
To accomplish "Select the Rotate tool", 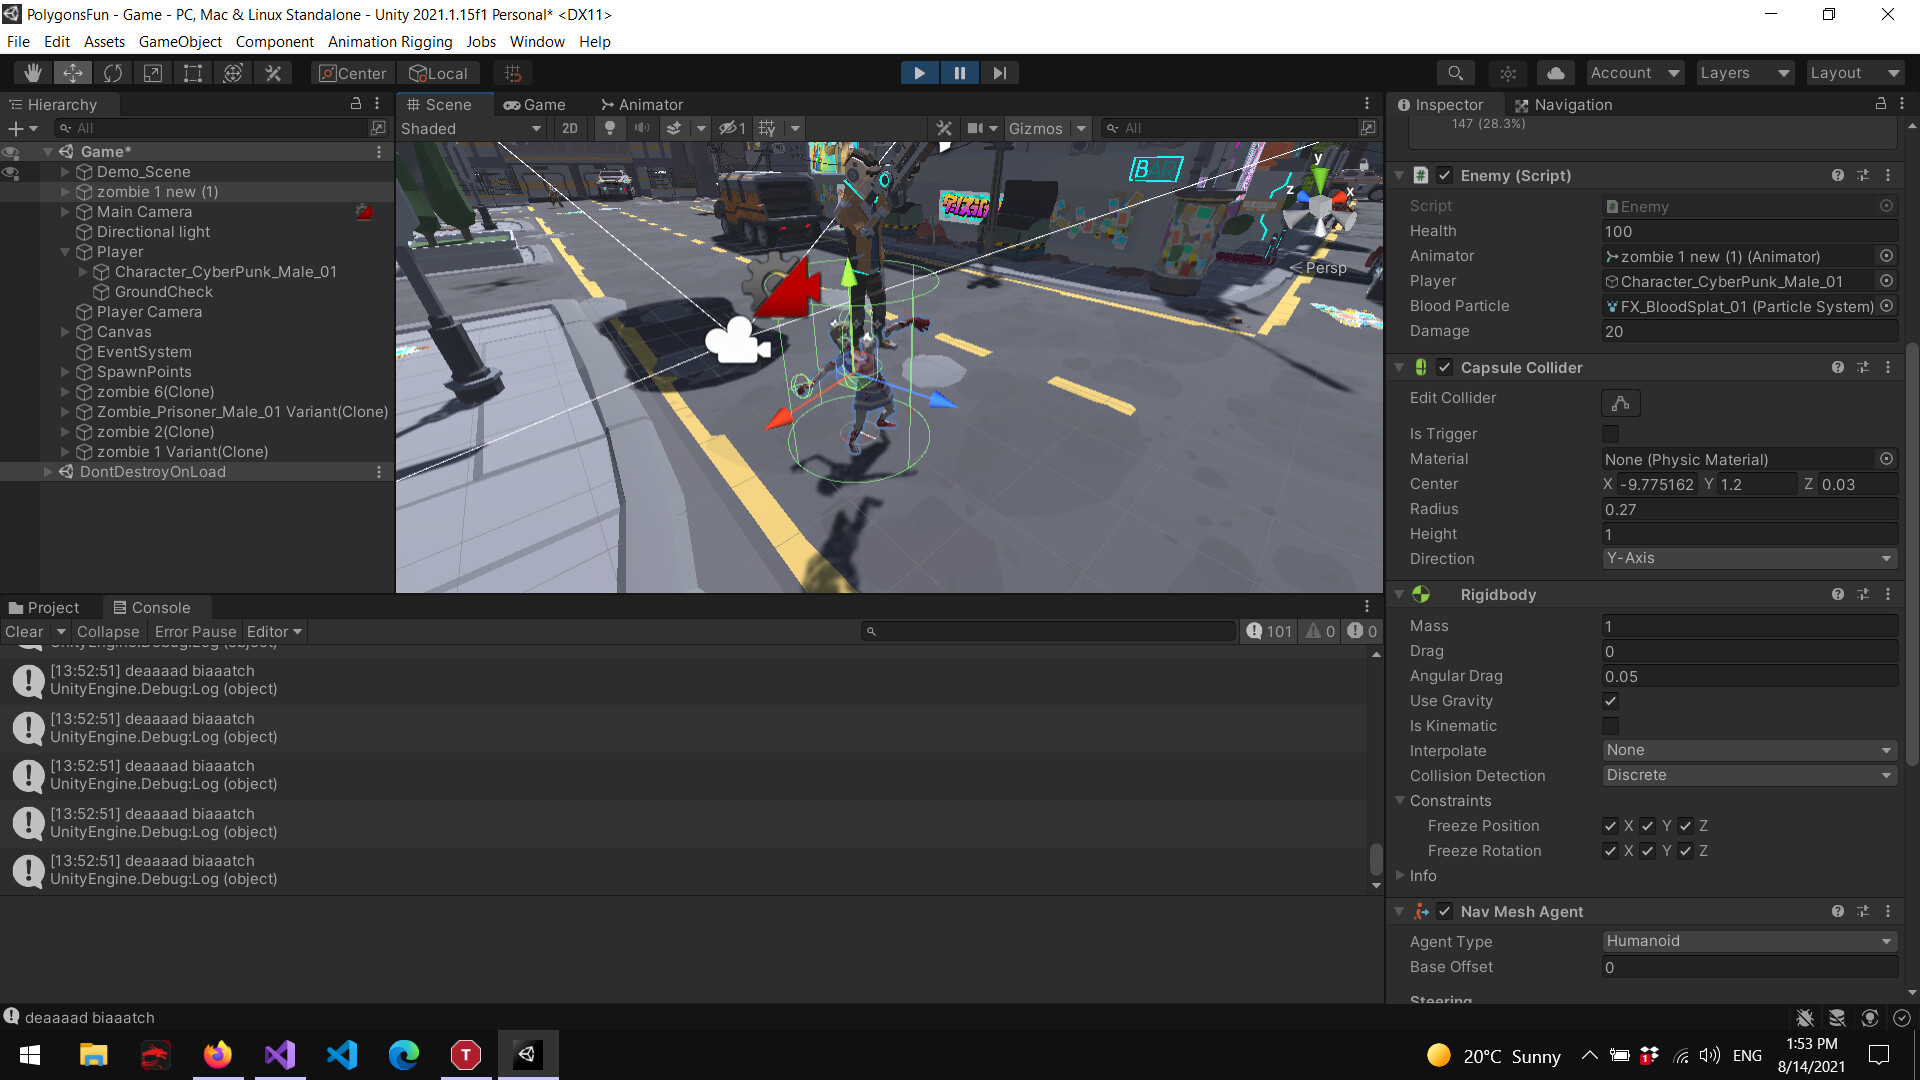I will tap(113, 72).
